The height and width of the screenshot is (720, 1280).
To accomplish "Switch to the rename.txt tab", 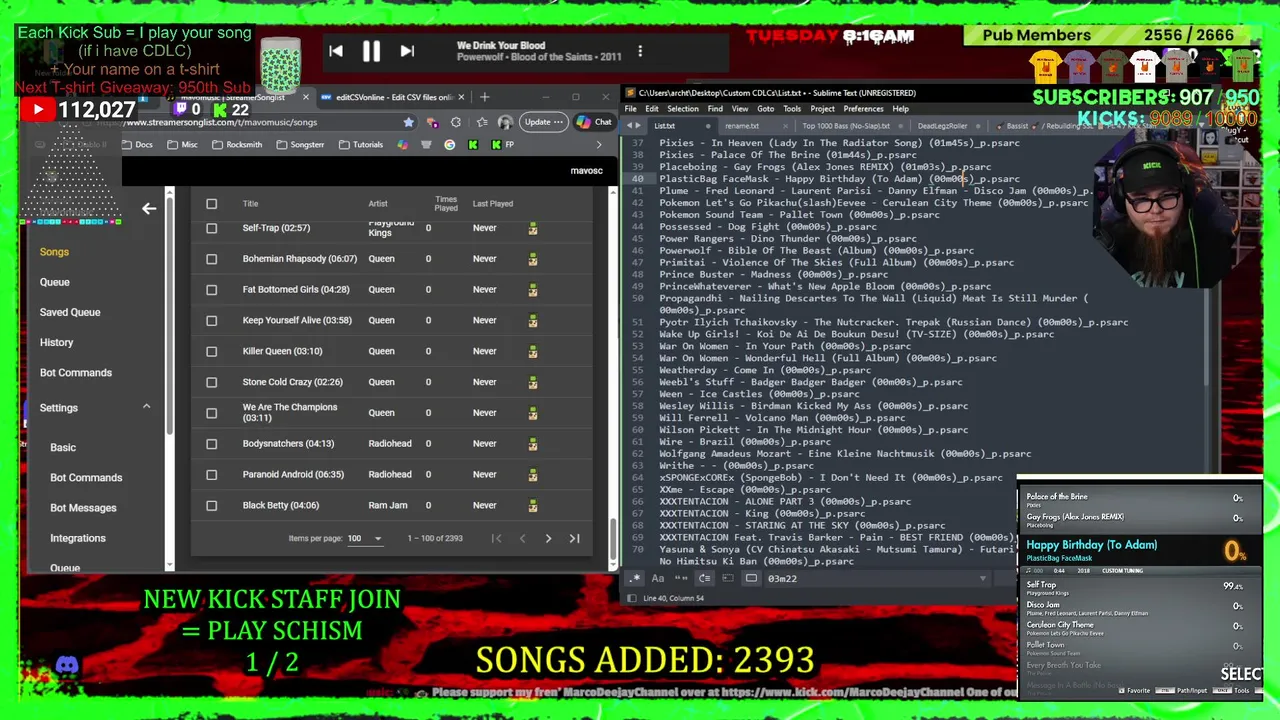I will coord(742,126).
